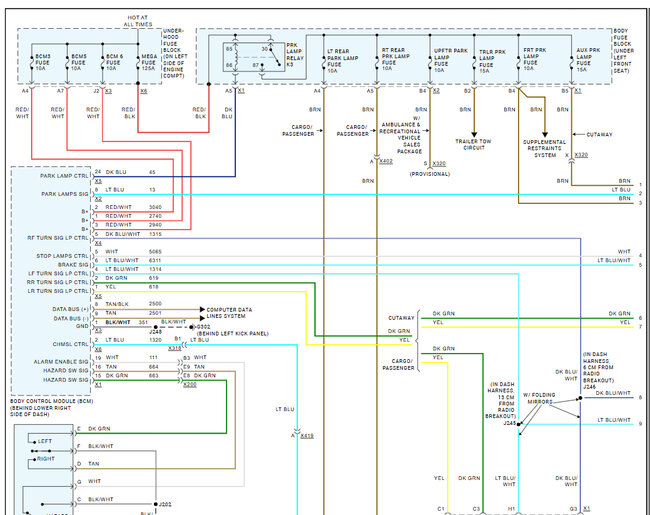Click the CHMSL CTRL pin label
This screenshot has width=650, height=515.
[x=70, y=344]
